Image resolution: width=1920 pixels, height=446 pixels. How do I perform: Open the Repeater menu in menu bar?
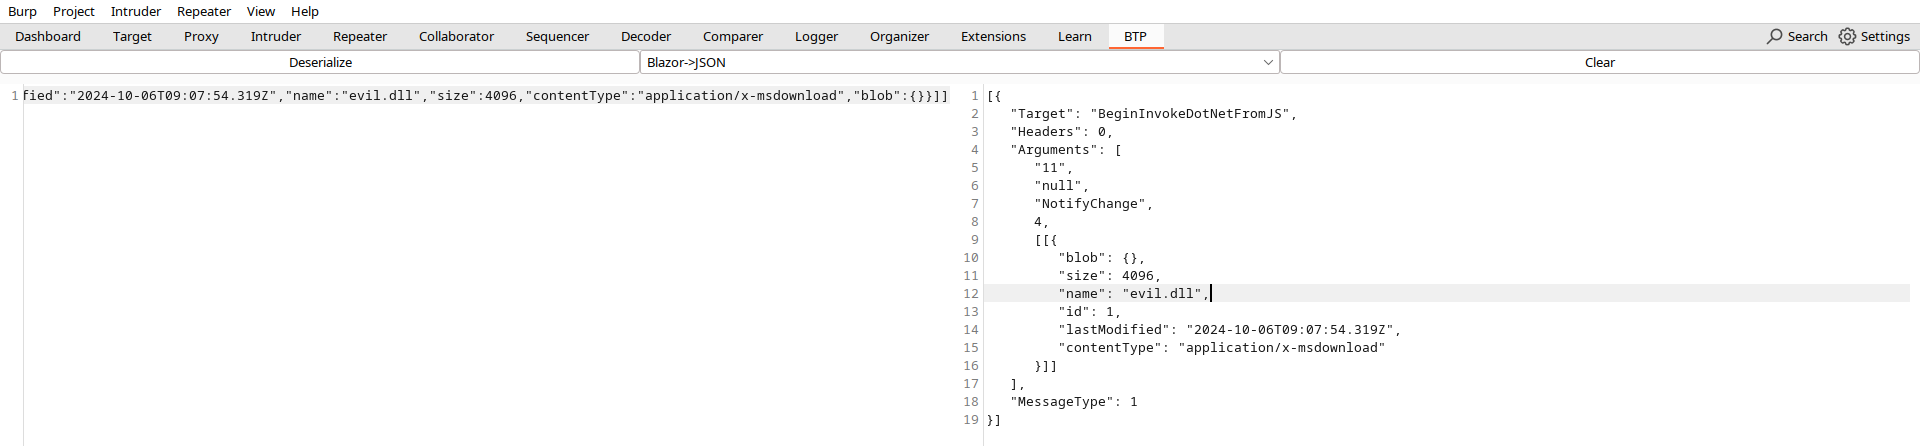tap(204, 11)
